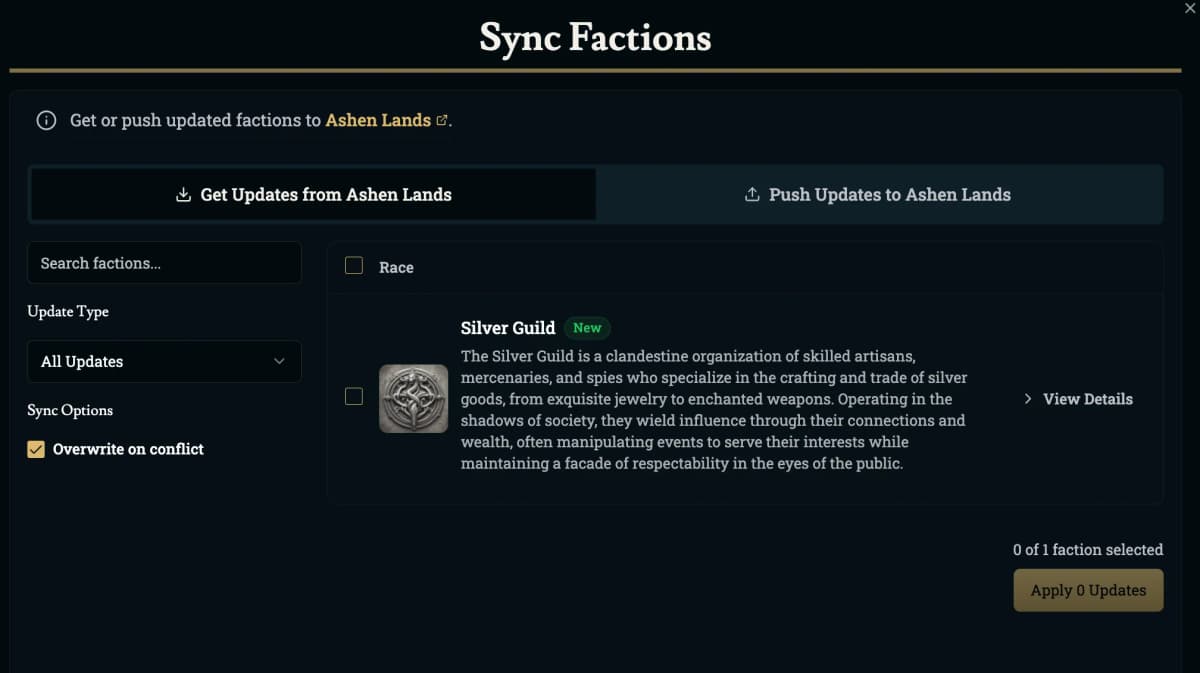
Task: Open the All Updates dropdown
Action: (163, 362)
